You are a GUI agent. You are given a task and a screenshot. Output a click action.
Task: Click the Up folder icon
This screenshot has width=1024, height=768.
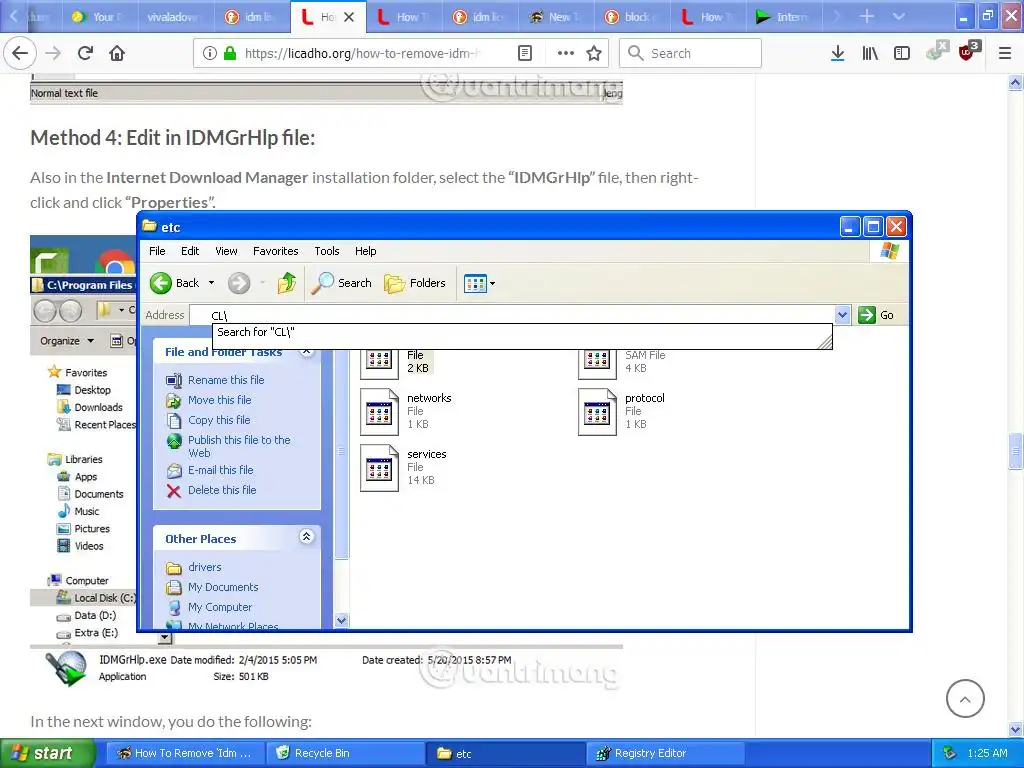coord(286,283)
